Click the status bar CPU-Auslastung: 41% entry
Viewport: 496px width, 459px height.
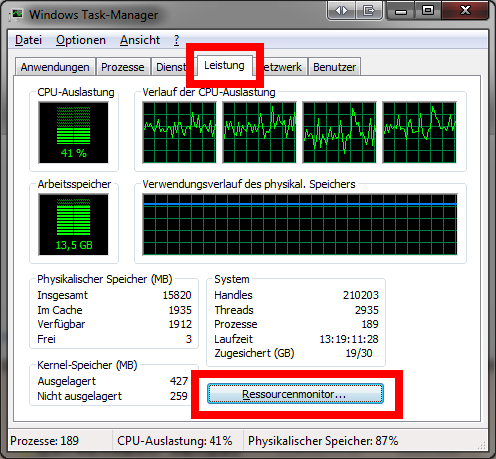[x=175, y=441]
